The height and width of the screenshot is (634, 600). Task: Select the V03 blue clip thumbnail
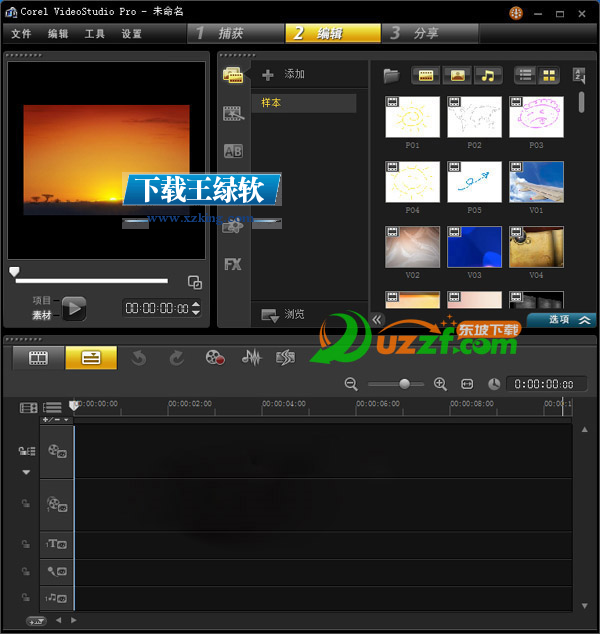coord(474,247)
